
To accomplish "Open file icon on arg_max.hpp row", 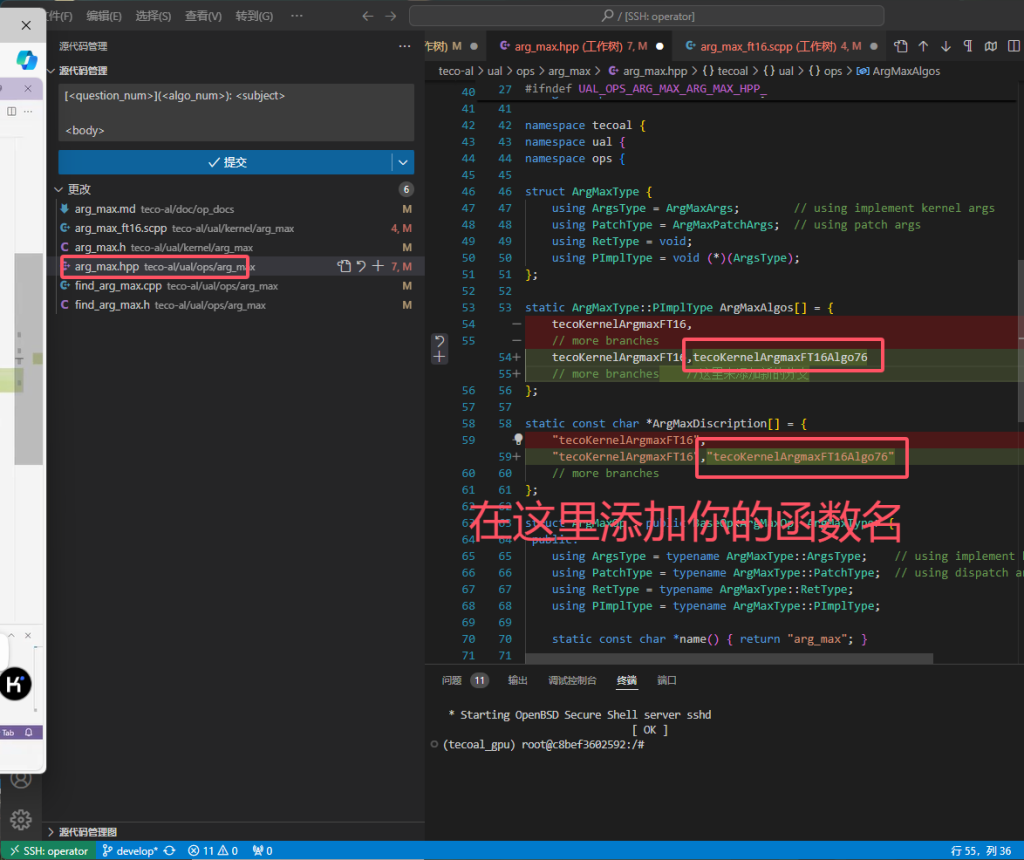I will 344,267.
